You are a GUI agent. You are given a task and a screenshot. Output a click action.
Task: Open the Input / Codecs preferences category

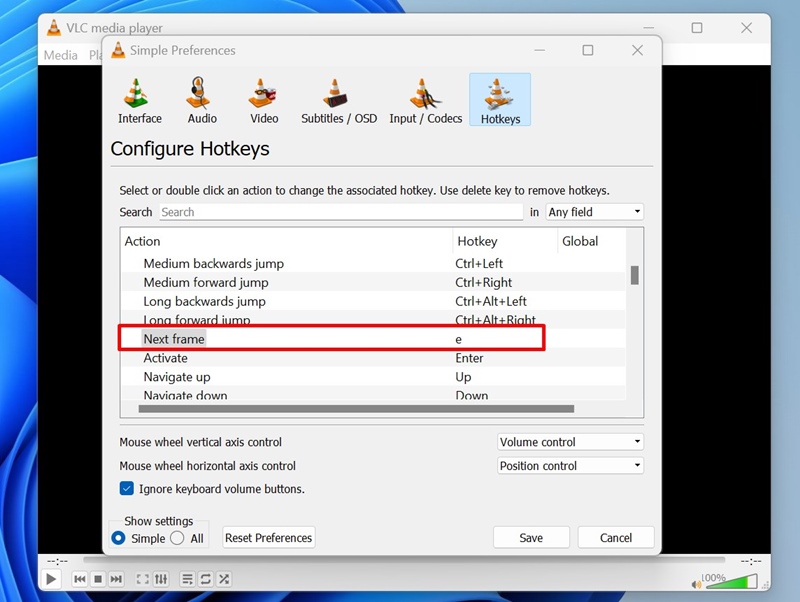[426, 101]
